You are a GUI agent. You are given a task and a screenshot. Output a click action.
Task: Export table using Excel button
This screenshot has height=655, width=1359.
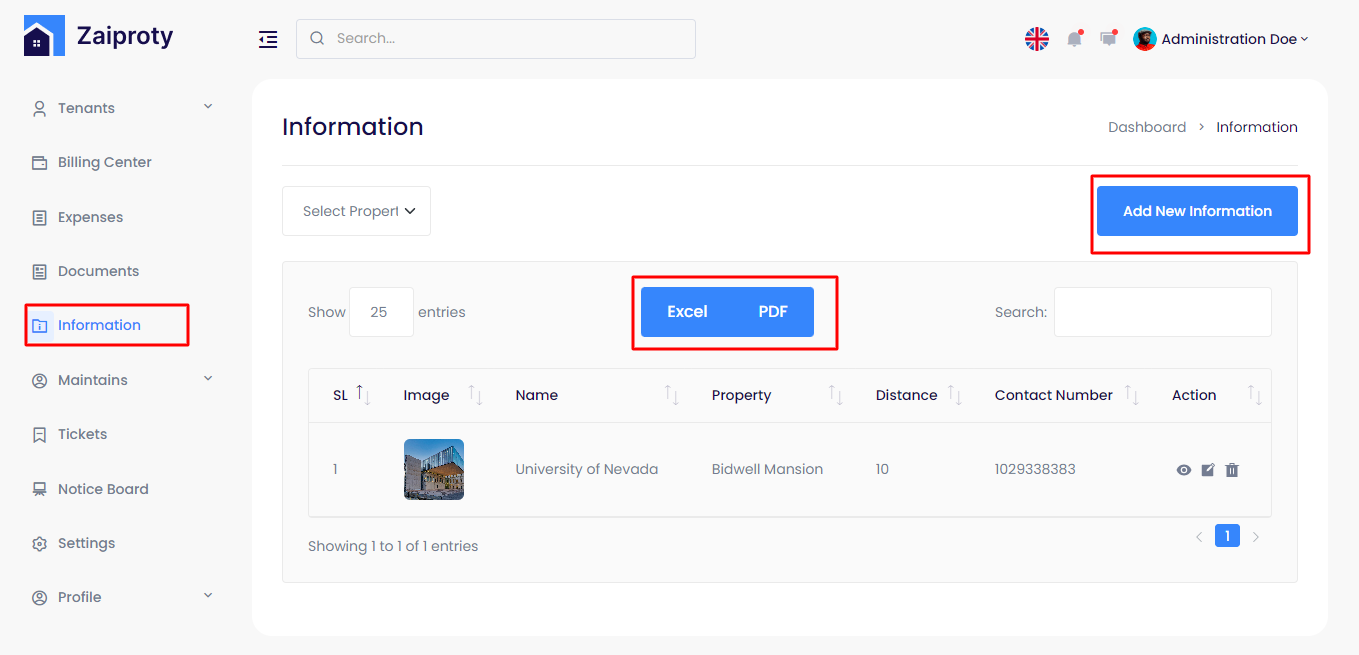tap(687, 312)
